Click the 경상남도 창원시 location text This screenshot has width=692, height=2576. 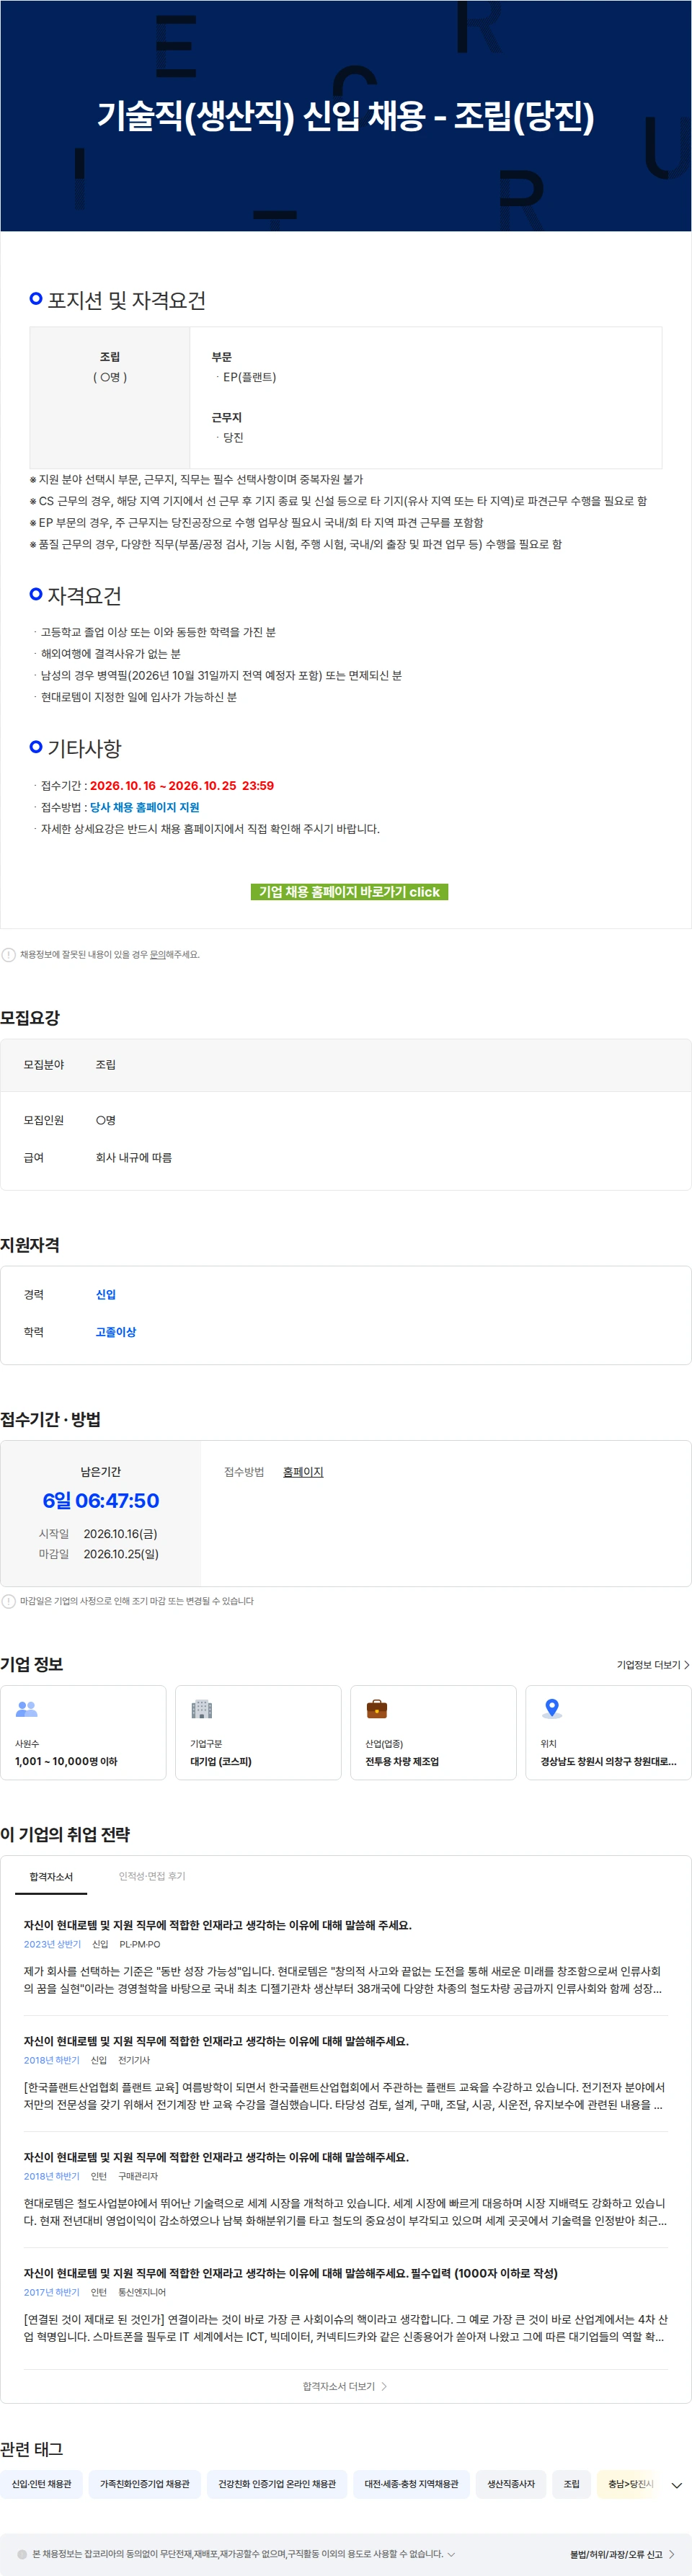[608, 1762]
